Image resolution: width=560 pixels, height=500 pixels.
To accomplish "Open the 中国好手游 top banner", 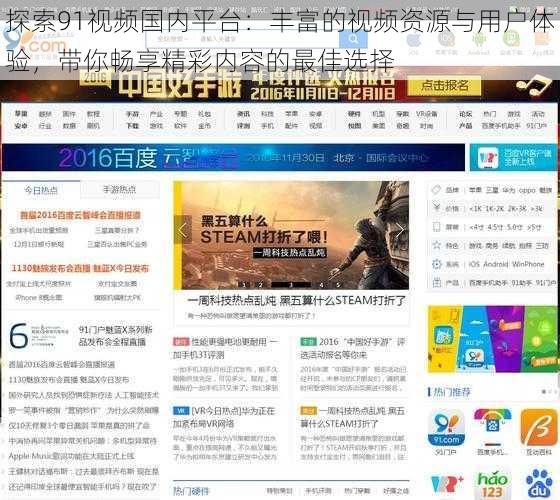I will coord(280,85).
